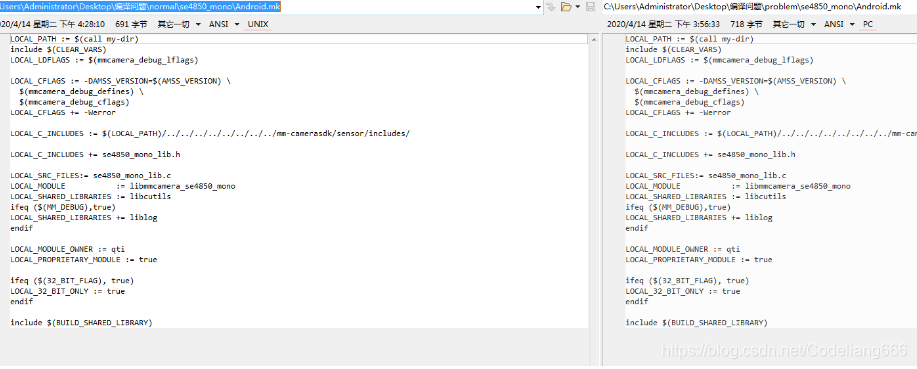
Task: Click left pane LOCAL_PROPRIETARY_MODULE := true line
Action: 84,260
